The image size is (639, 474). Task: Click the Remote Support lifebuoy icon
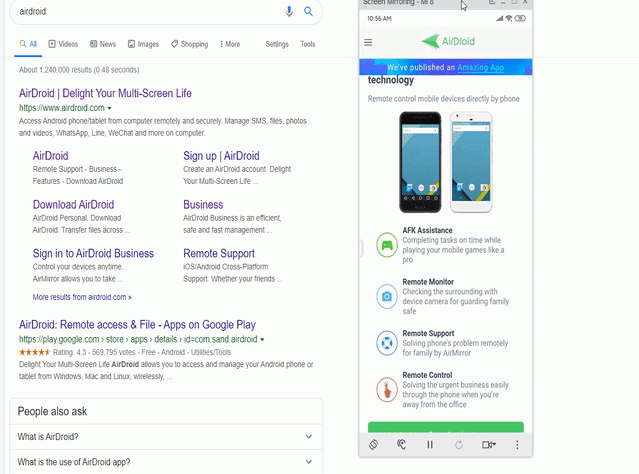(387, 343)
